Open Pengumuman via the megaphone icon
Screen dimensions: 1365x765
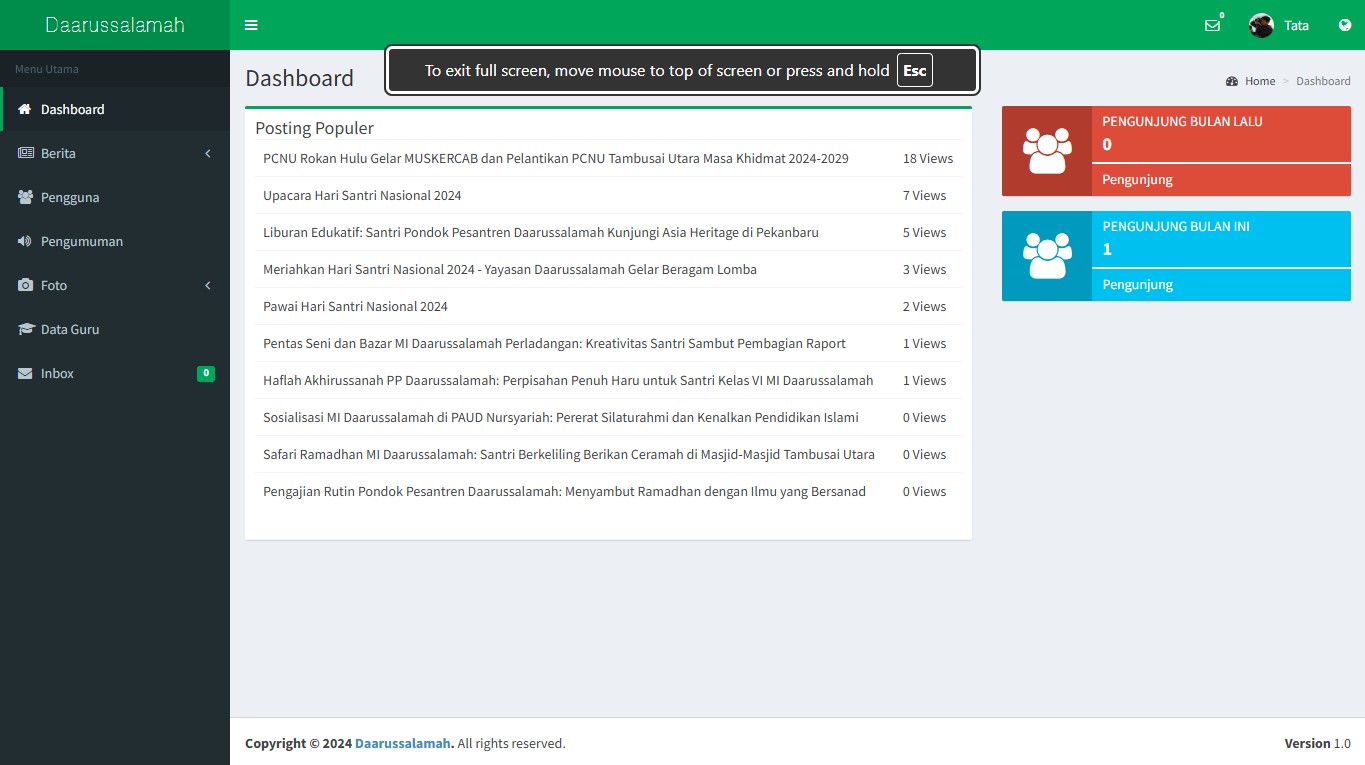(24, 241)
